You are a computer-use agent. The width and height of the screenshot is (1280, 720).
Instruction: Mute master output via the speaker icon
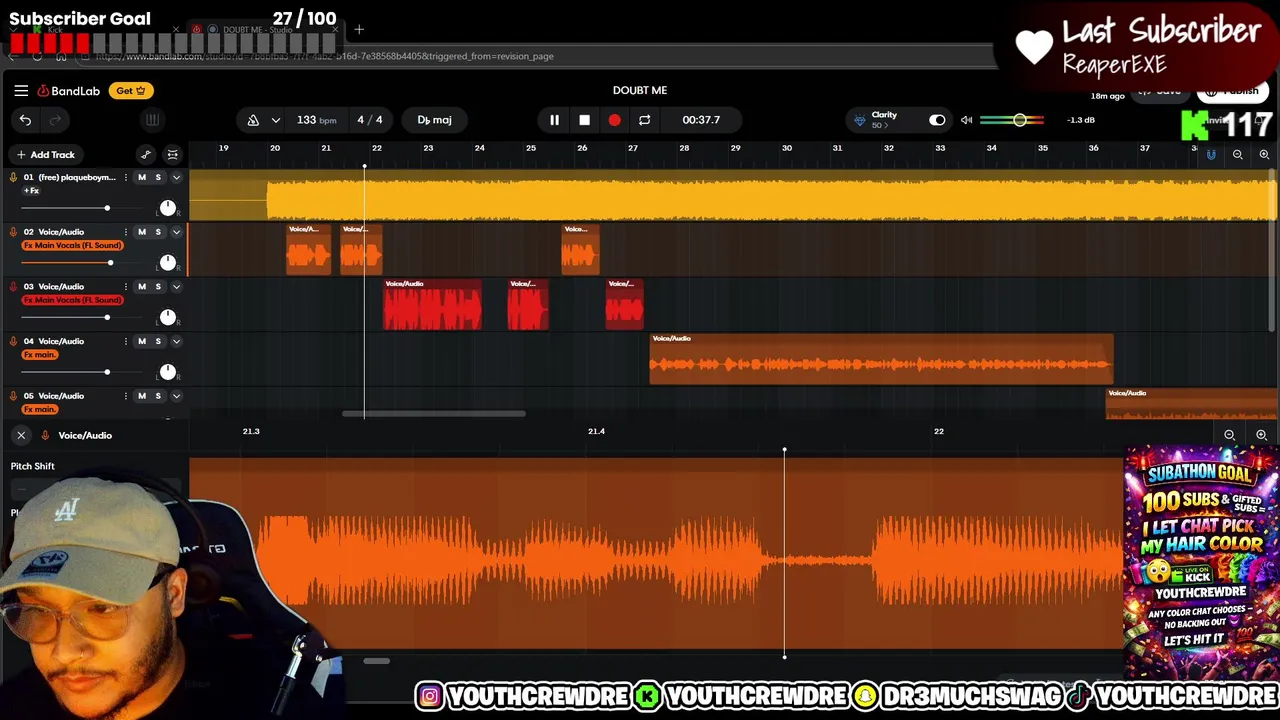[x=966, y=120]
